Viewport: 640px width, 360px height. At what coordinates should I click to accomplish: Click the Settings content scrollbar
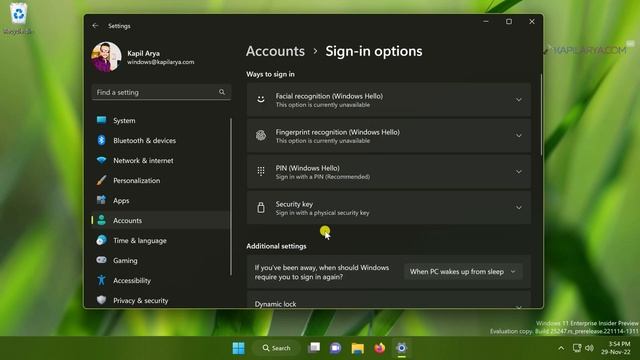click(x=542, y=115)
